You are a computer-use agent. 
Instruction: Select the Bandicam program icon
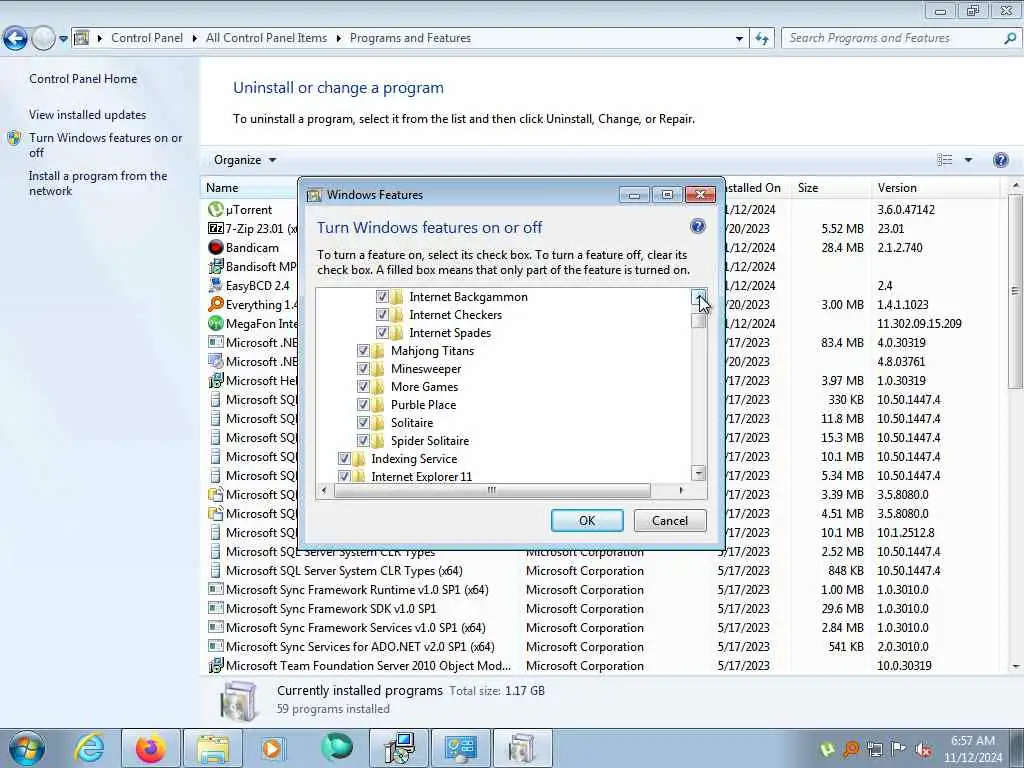[216, 248]
